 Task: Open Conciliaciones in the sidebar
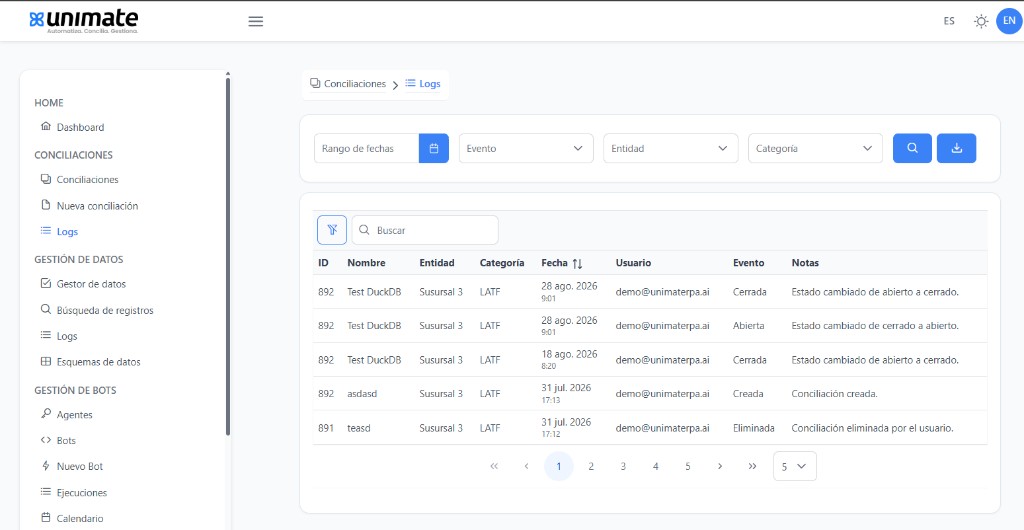coord(88,179)
